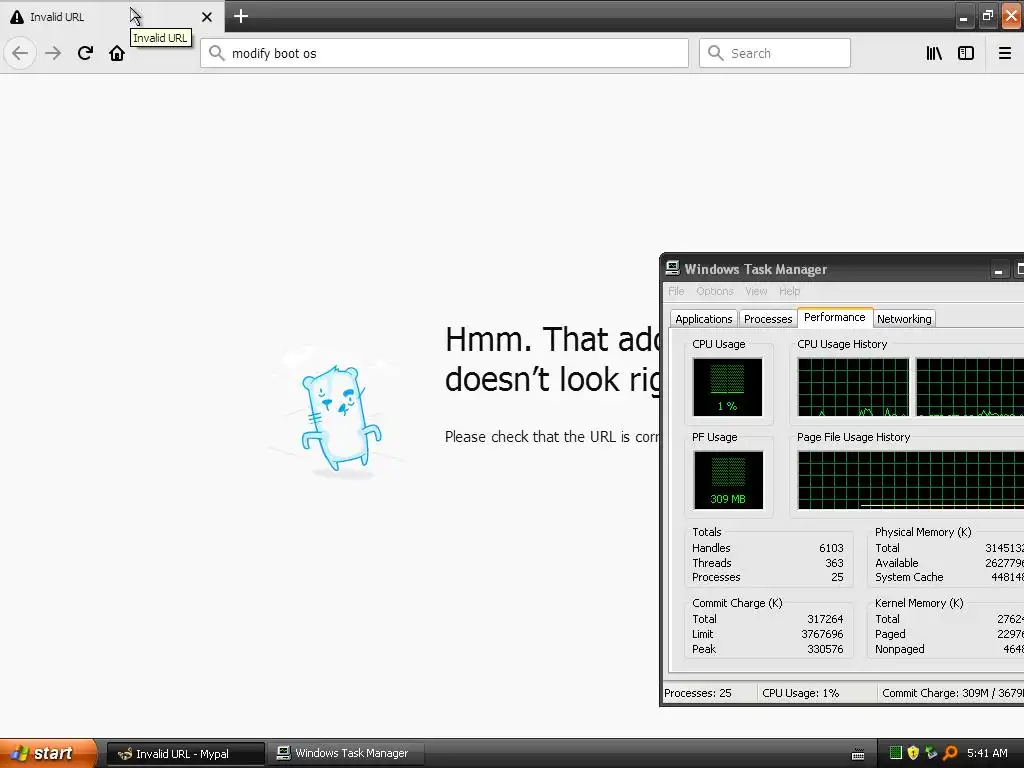Open the browser hamburger menu
Screen dimensions: 1024x768
1005,53
